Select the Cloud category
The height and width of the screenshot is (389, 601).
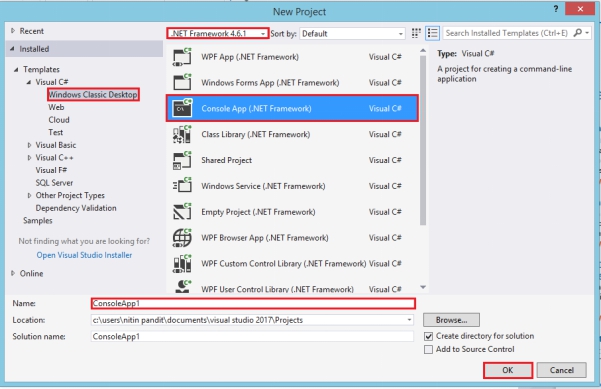point(59,120)
